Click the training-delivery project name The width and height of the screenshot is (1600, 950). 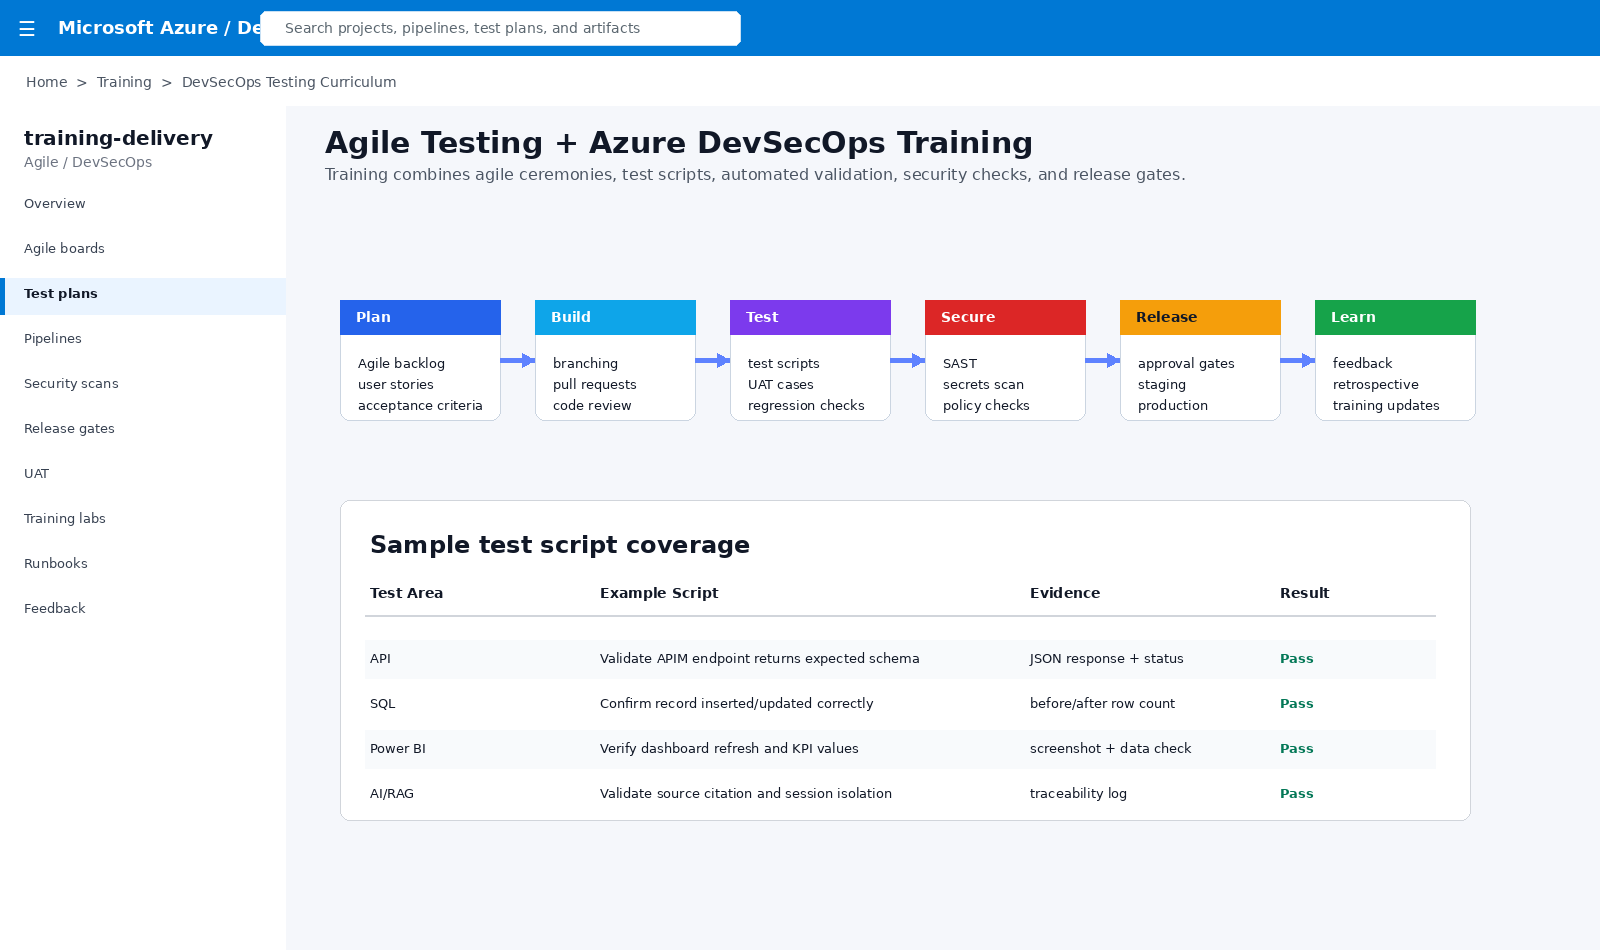click(x=118, y=138)
